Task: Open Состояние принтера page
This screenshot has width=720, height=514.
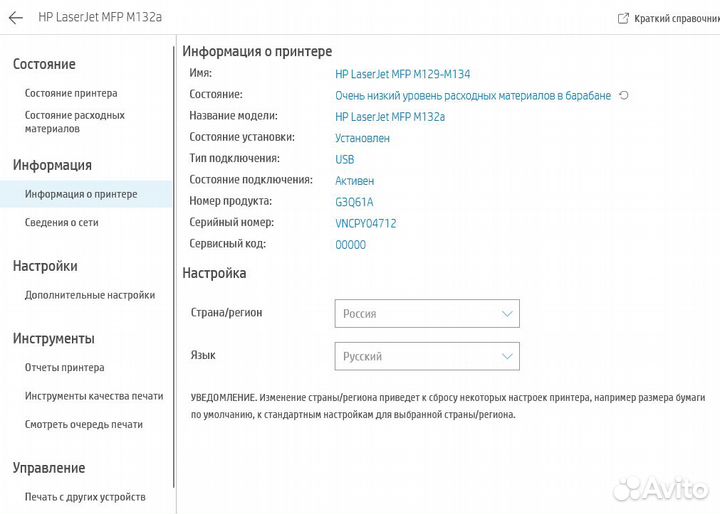Action: click(71, 94)
